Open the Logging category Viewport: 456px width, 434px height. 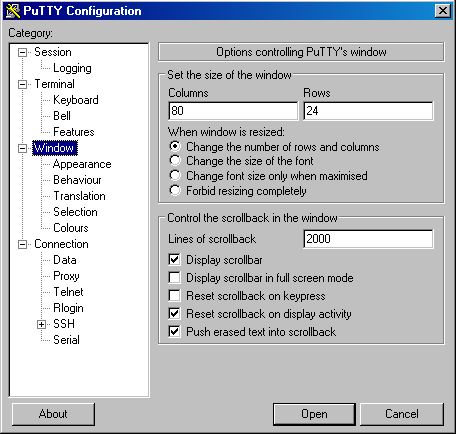click(x=72, y=68)
